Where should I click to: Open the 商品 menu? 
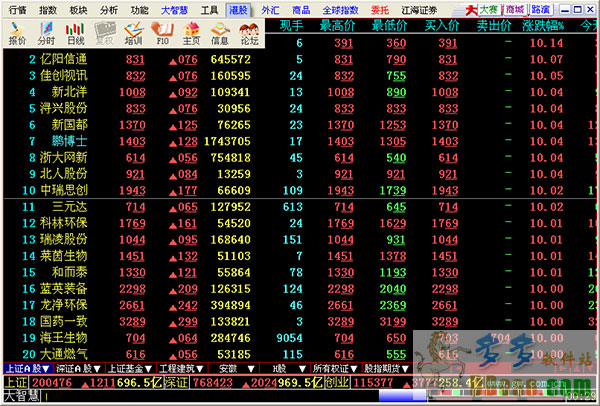click(301, 10)
